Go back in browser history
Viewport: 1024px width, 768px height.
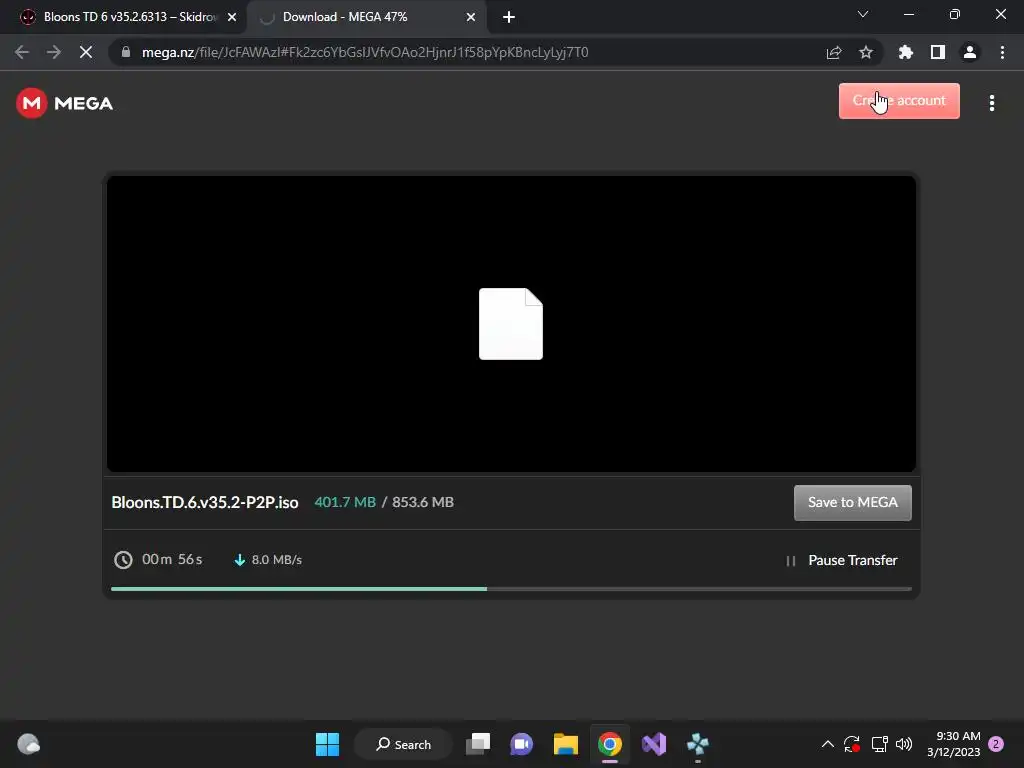[x=22, y=52]
